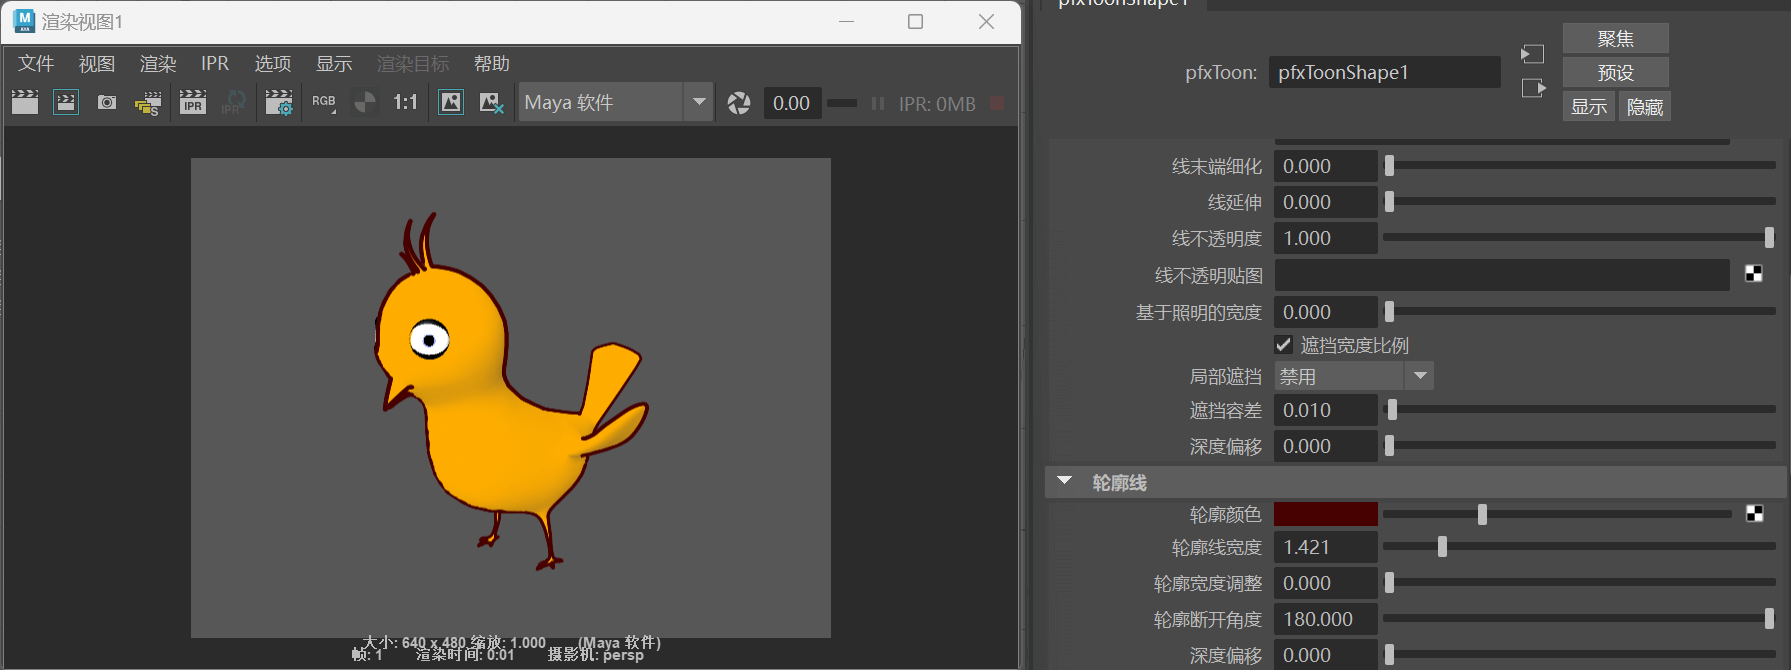Open the 文件 menu
This screenshot has width=1791, height=670.
pos(36,64)
